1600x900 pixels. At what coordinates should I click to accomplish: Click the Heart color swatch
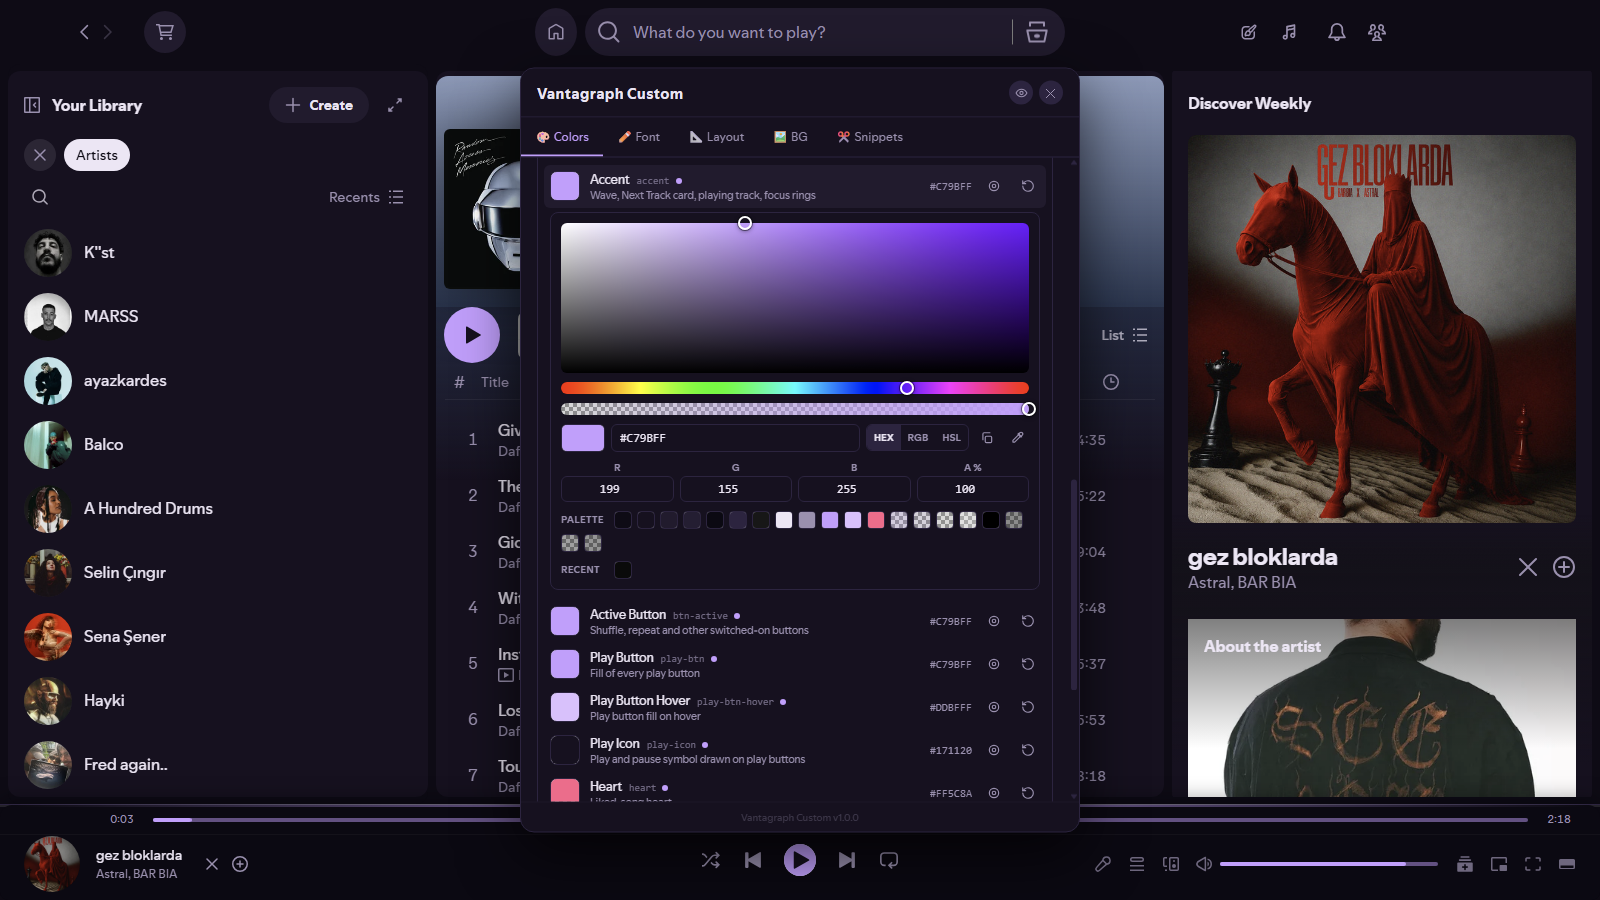[x=565, y=791]
